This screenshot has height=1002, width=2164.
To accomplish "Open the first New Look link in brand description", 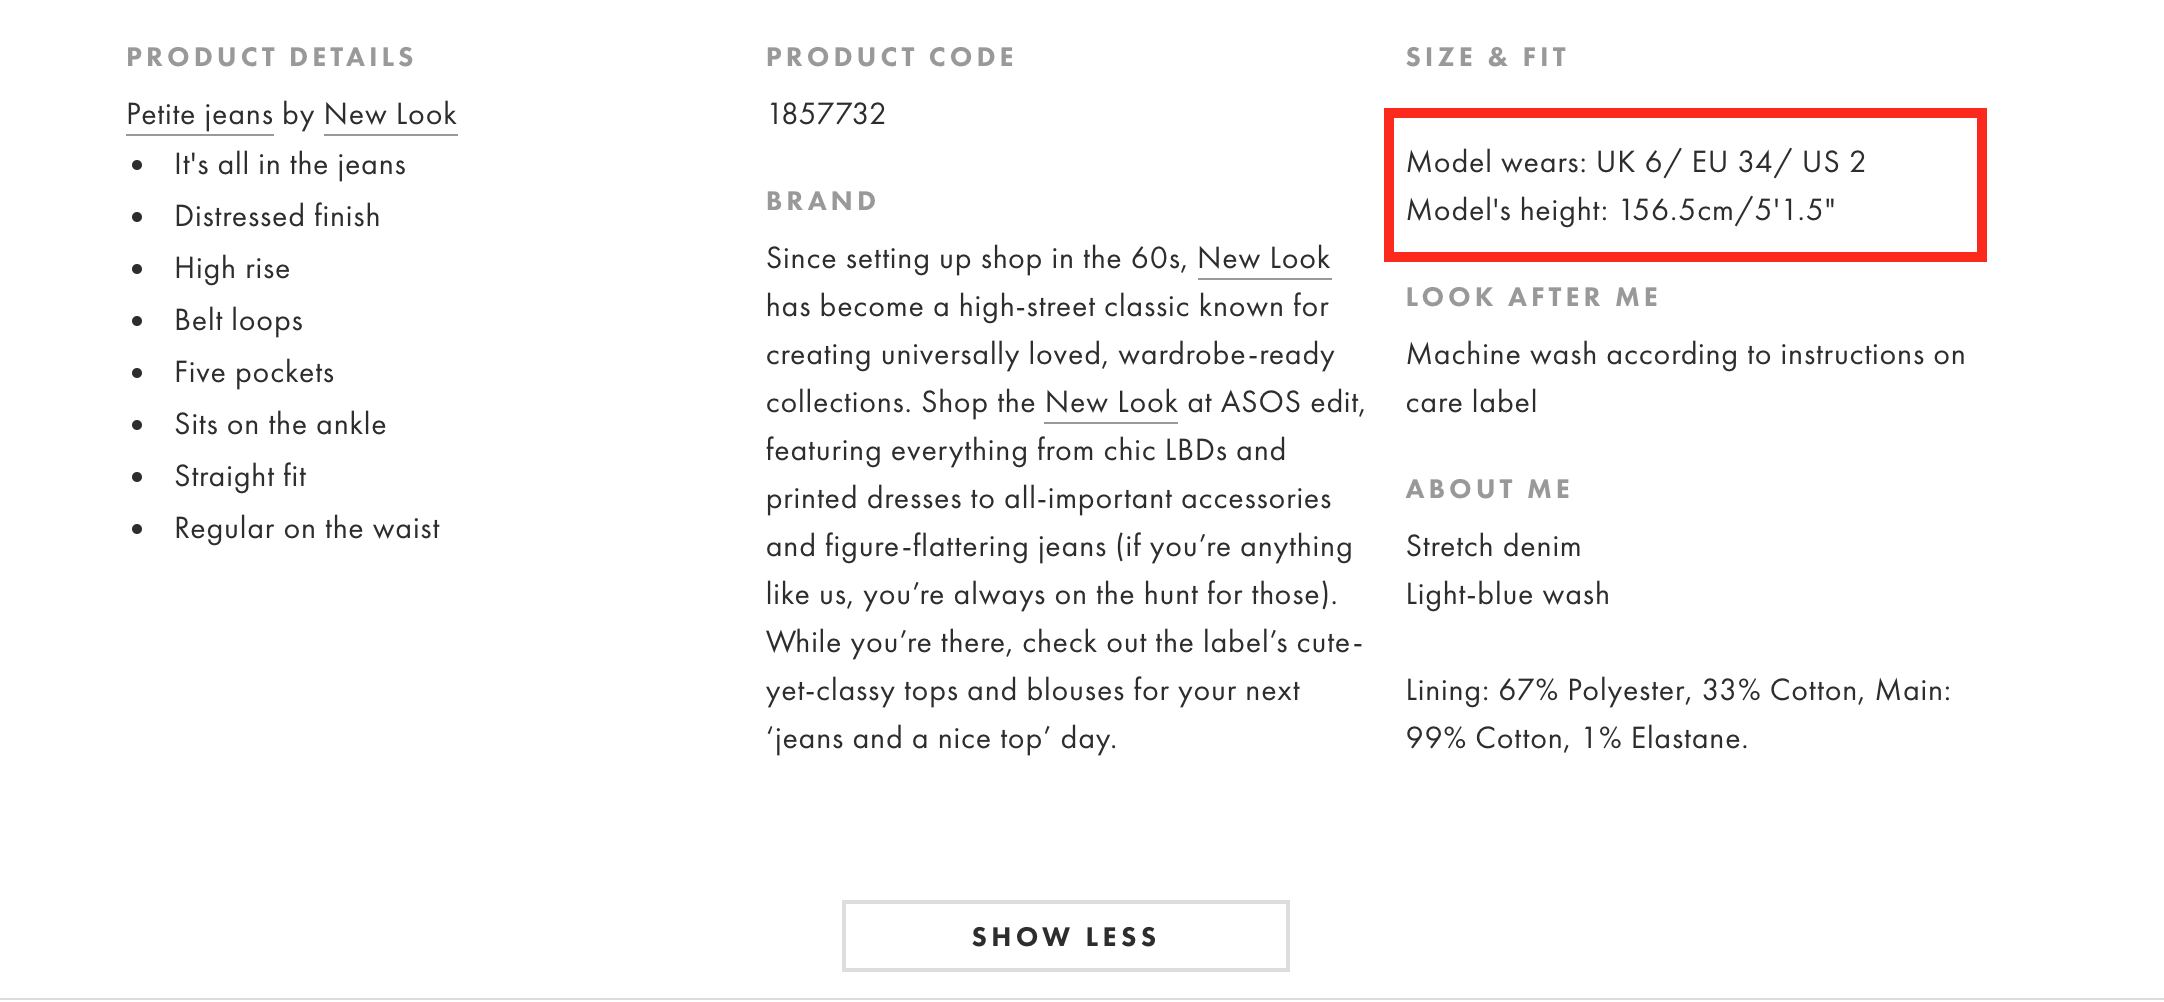I will pos(1264,258).
